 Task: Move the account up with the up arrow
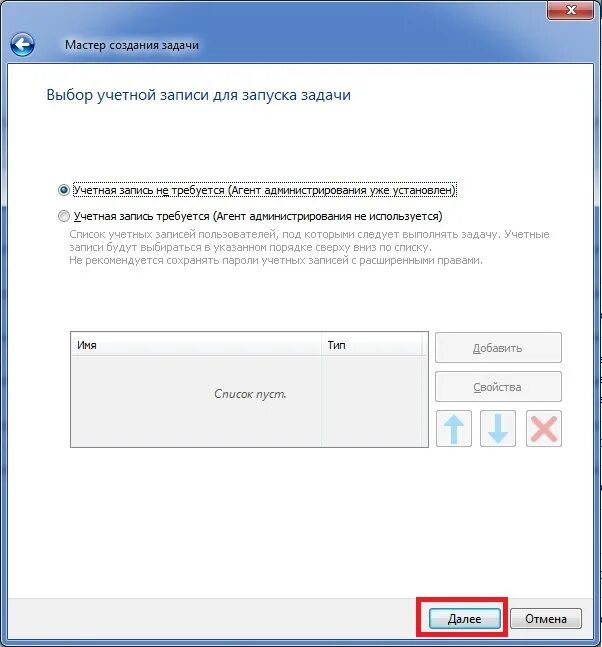coord(453,428)
